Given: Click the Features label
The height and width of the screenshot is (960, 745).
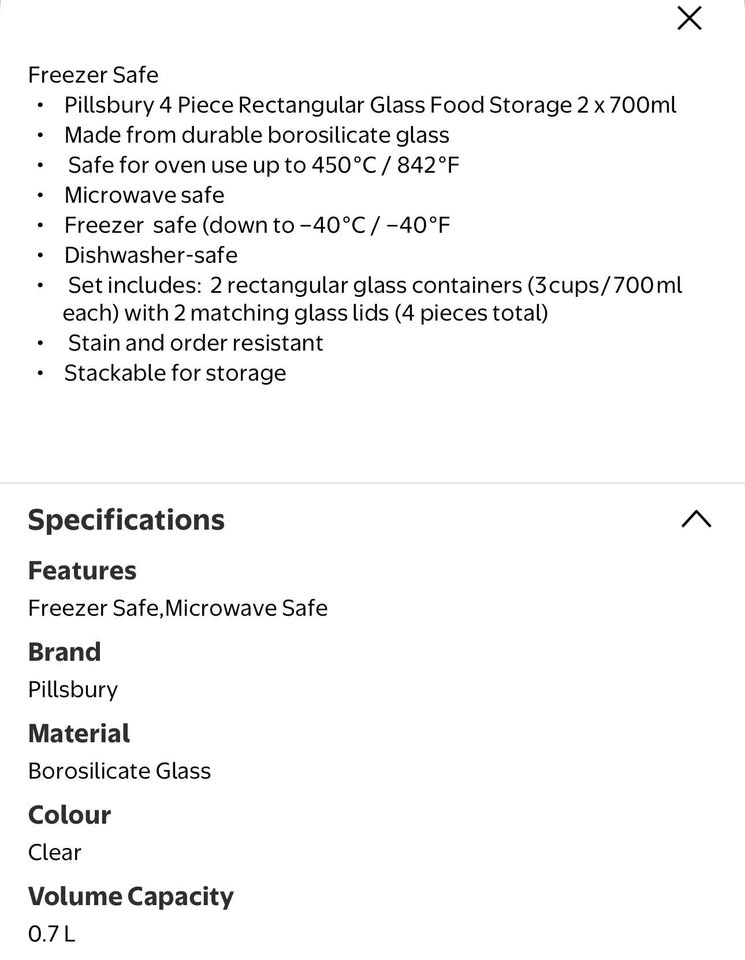Looking at the screenshot, I should pyautogui.click(x=82, y=571).
